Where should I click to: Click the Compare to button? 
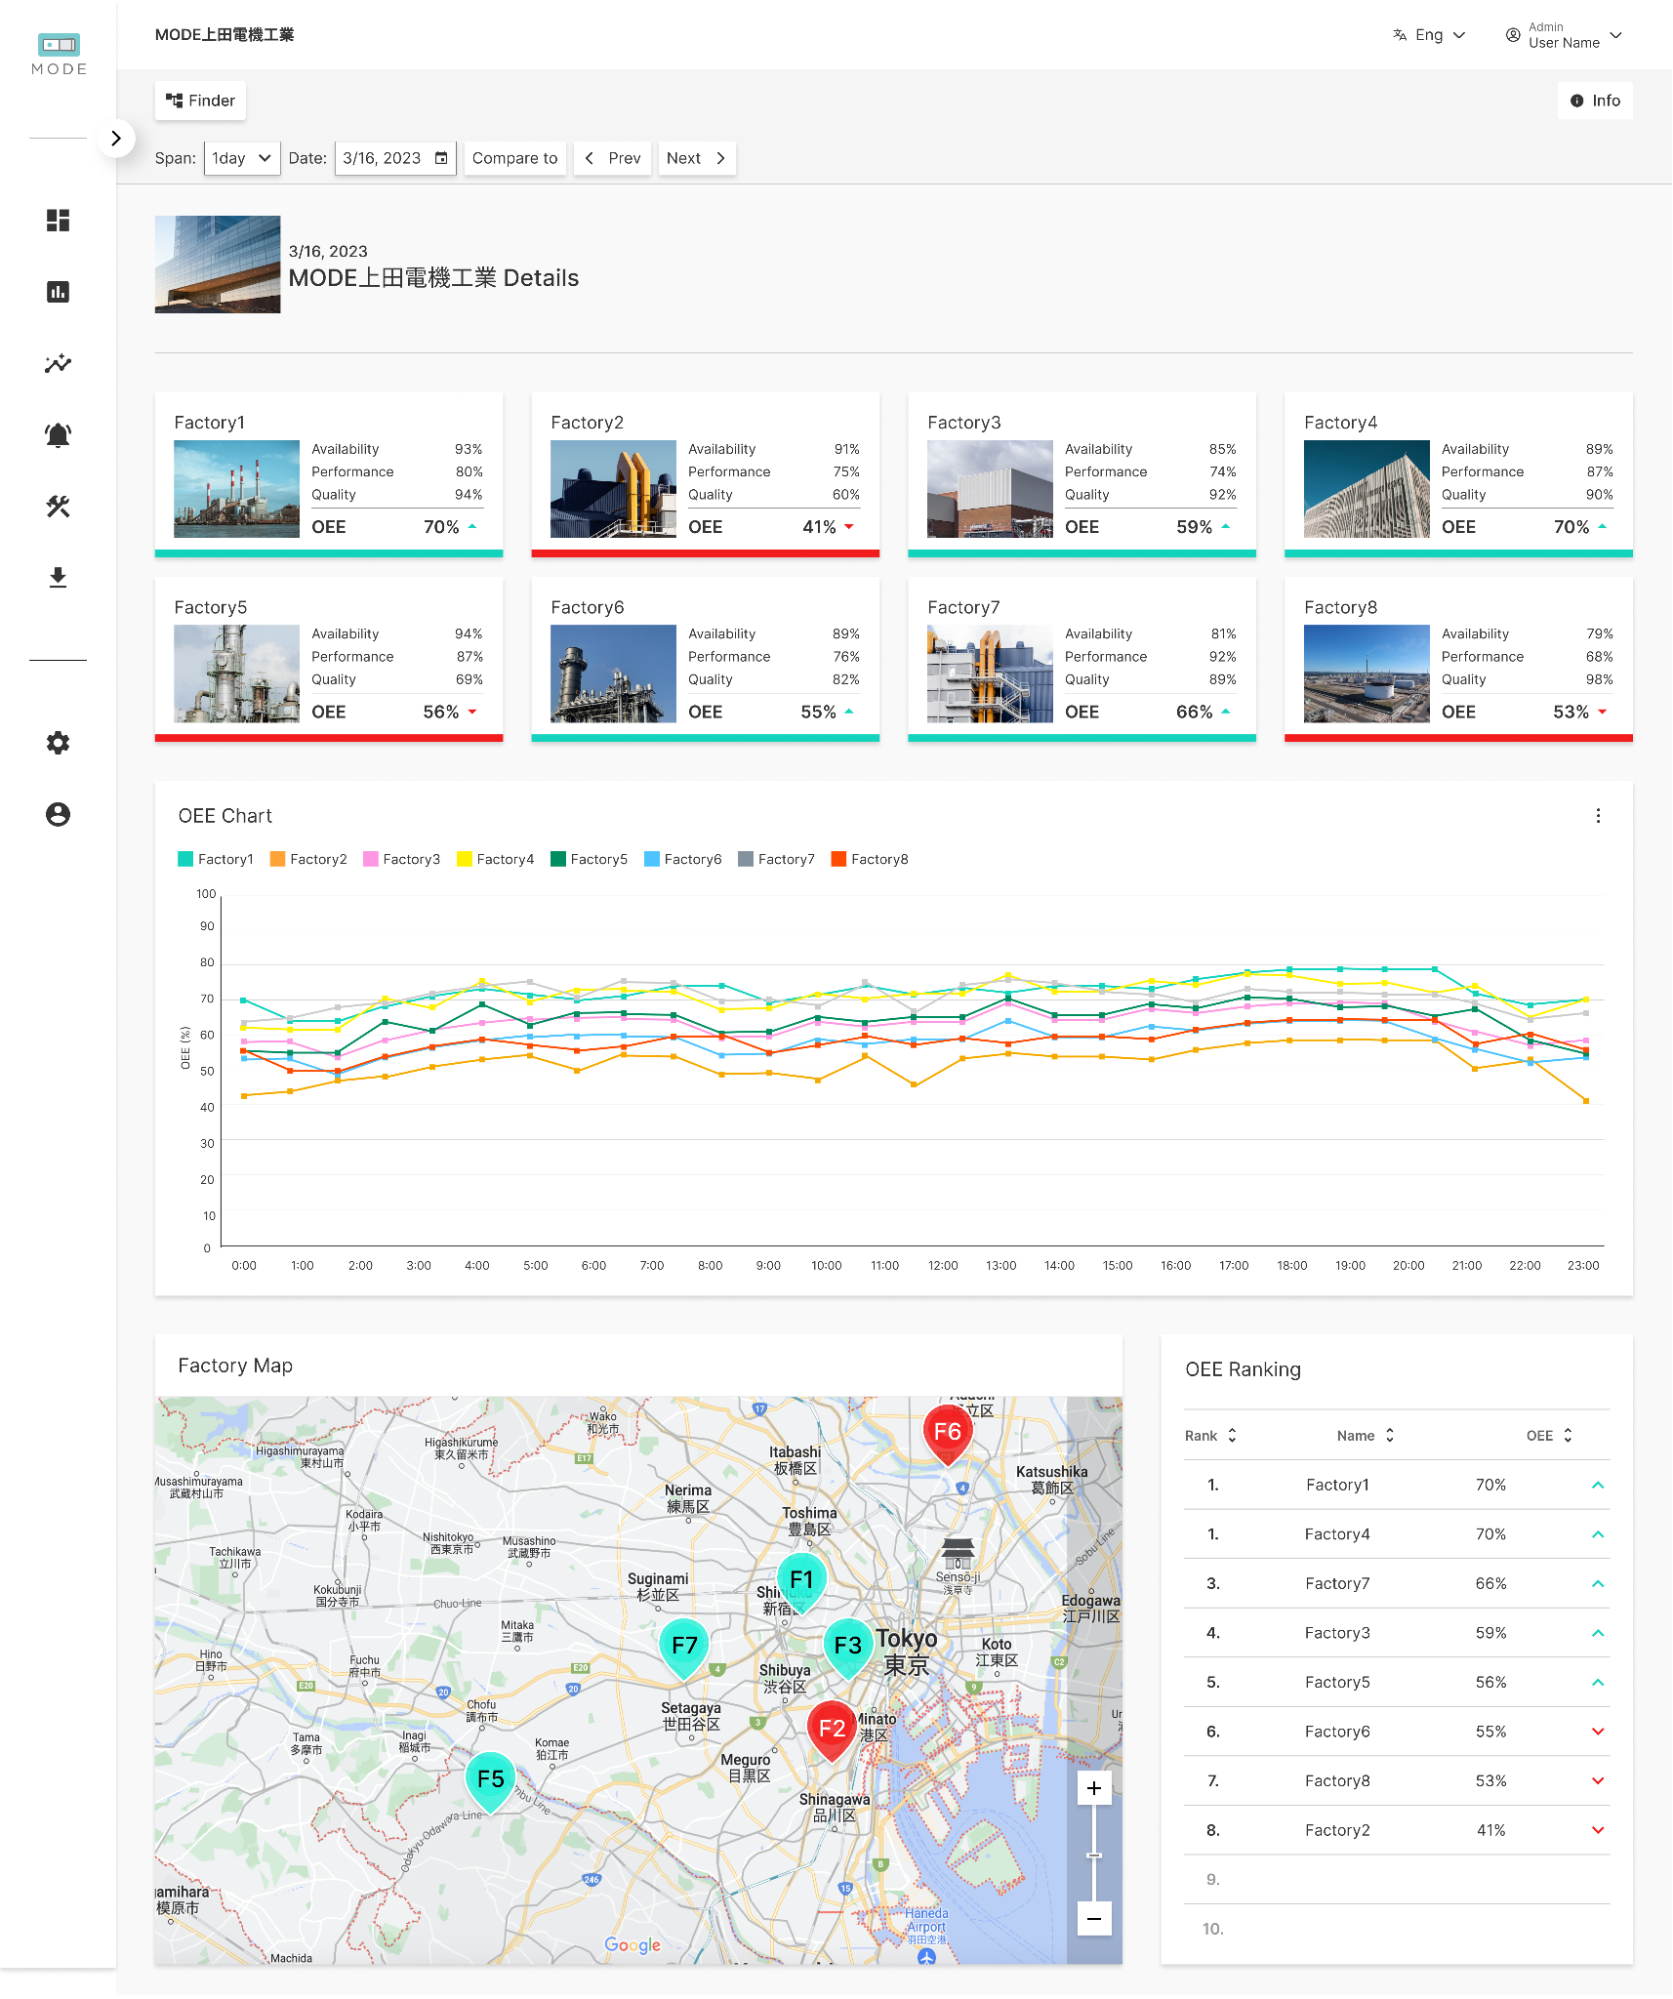[x=514, y=157]
